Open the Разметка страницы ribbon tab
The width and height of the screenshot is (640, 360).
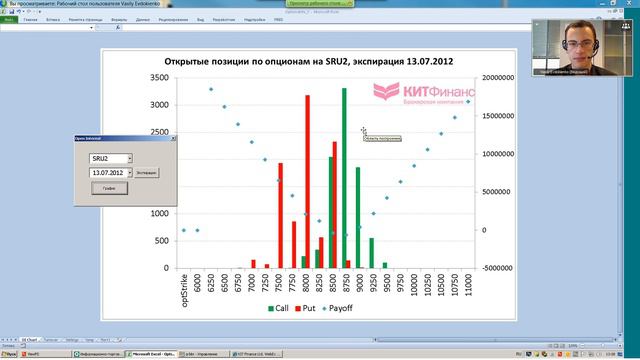[x=86, y=19]
